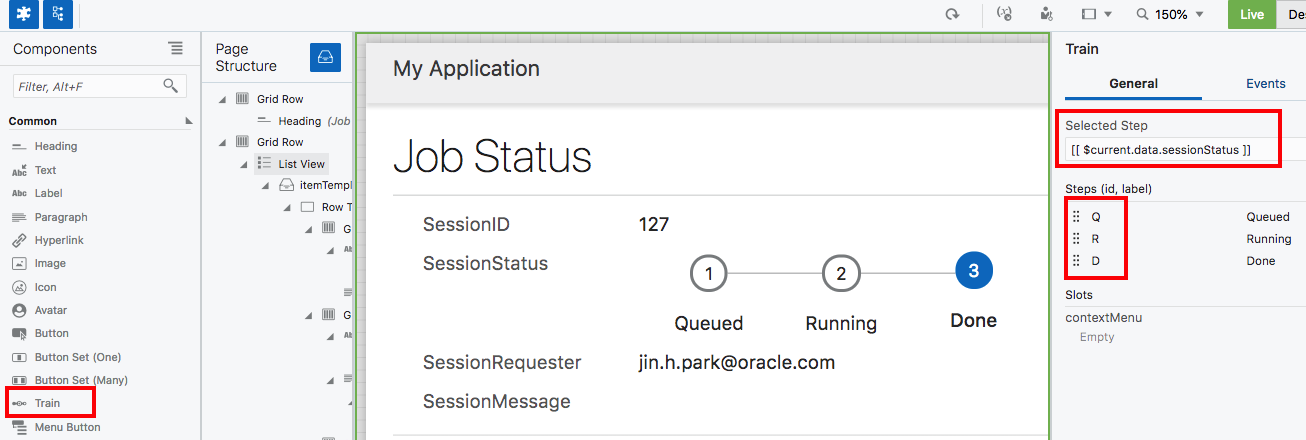Click the reload page arrow icon

953,14
